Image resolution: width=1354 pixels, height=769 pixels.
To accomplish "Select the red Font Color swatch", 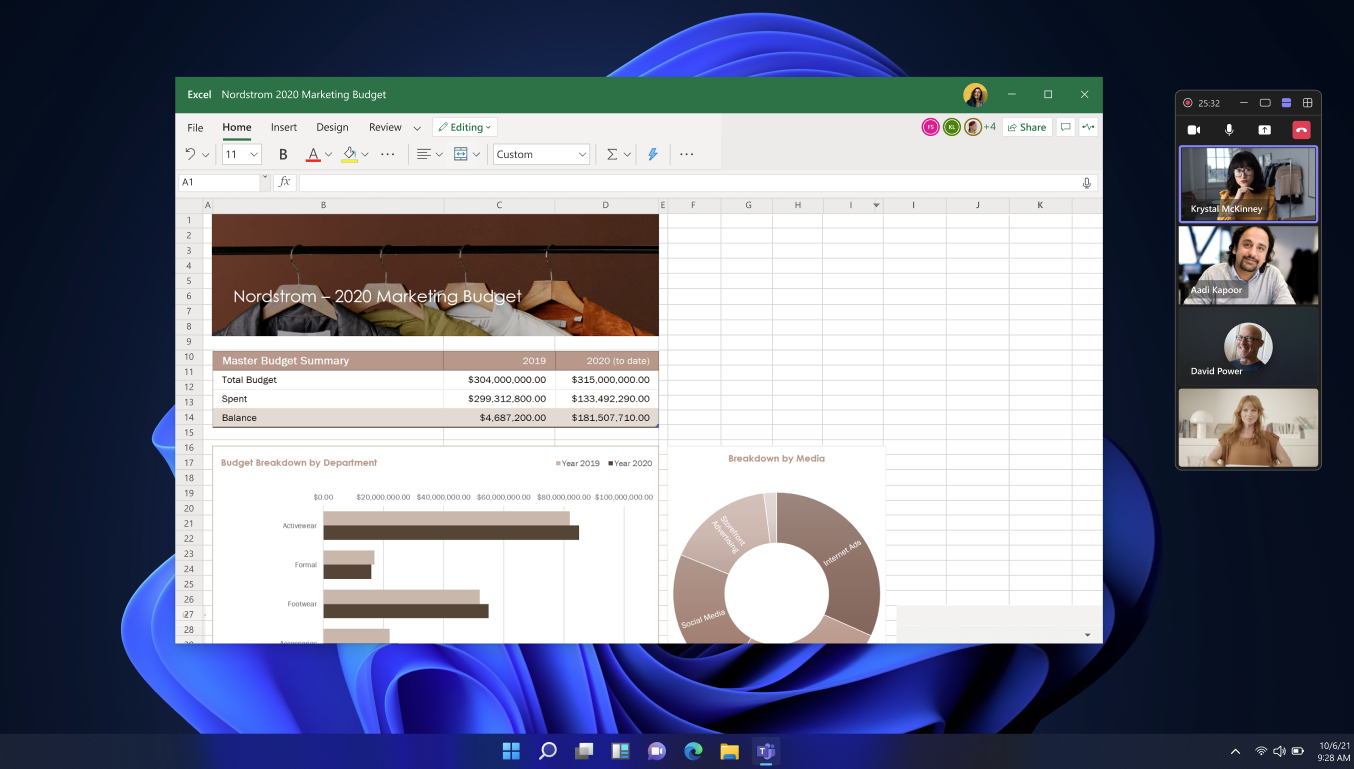I will 314,154.
